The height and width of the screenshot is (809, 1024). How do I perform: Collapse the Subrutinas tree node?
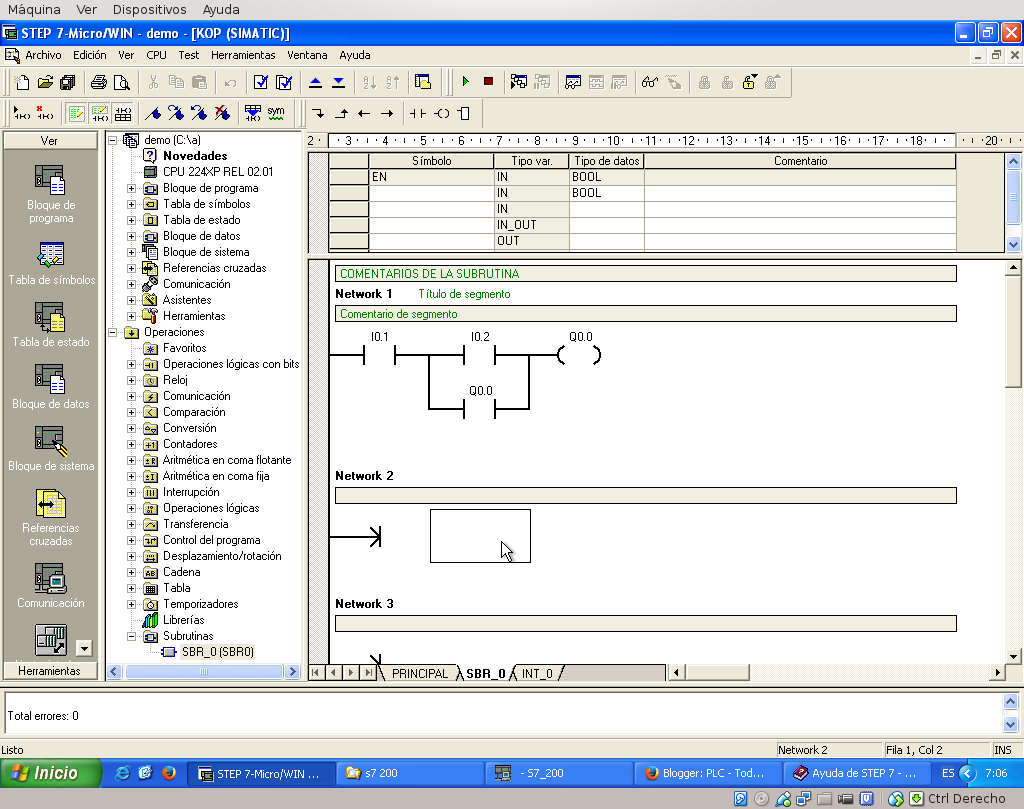[132, 636]
